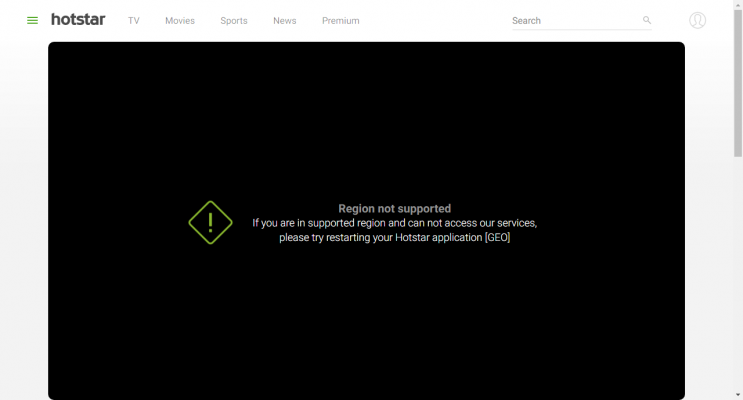Click the 'please try restarting' message line
The height and width of the screenshot is (400, 743).
(380, 238)
